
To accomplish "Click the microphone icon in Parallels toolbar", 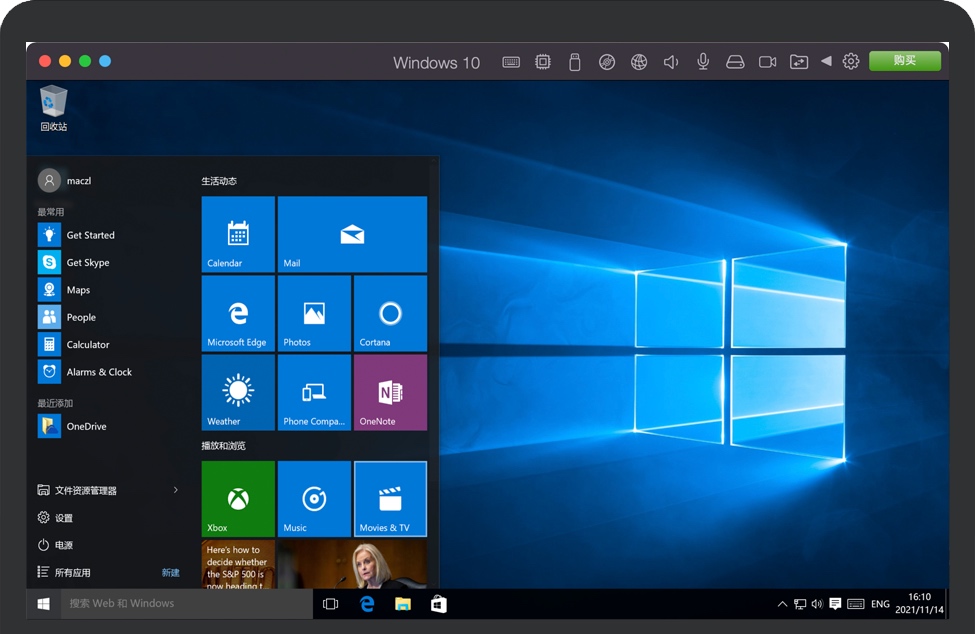I will point(703,62).
